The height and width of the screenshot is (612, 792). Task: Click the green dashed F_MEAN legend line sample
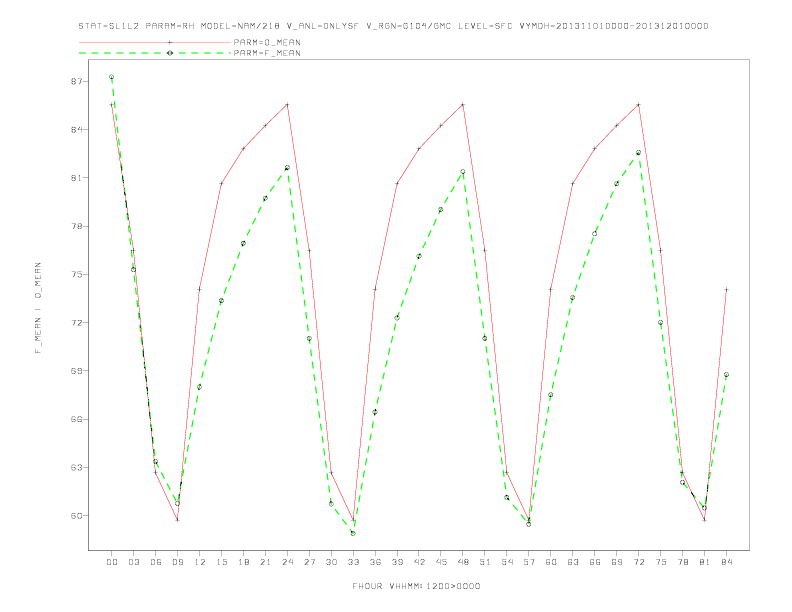point(155,53)
